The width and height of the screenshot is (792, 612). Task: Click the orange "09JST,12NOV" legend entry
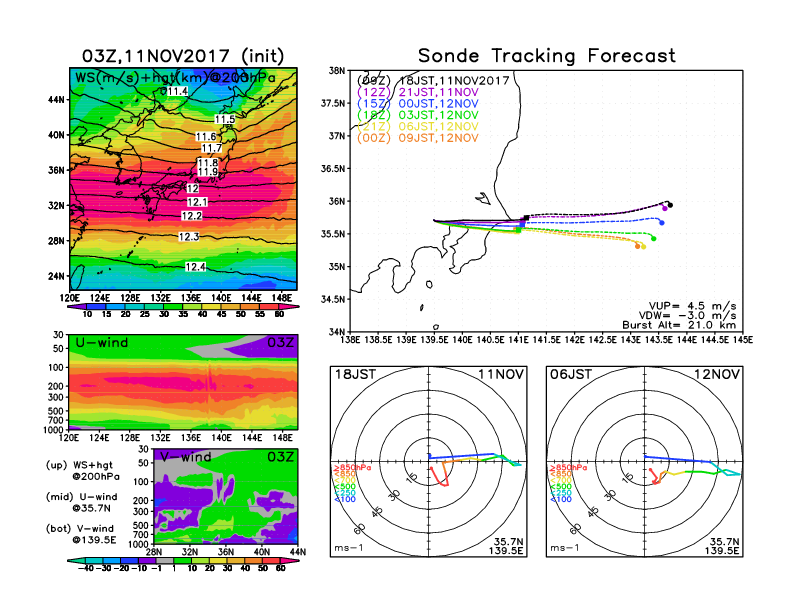[418, 138]
